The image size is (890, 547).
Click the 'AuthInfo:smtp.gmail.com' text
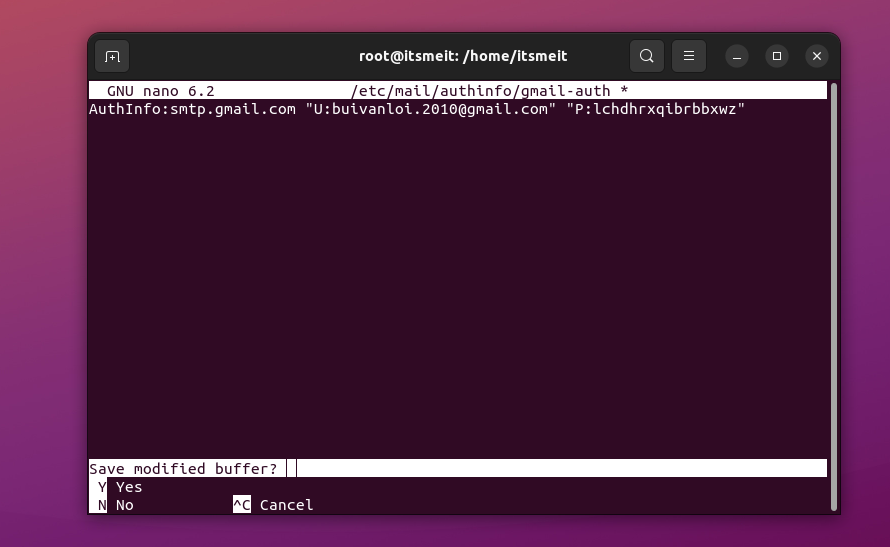(x=192, y=109)
